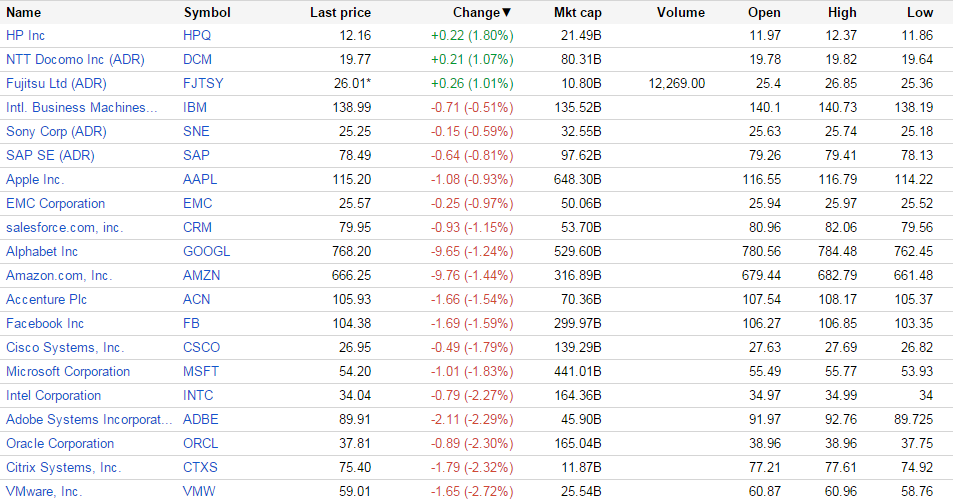Open the Fujitsu Ltd (ADR) link

(55, 83)
